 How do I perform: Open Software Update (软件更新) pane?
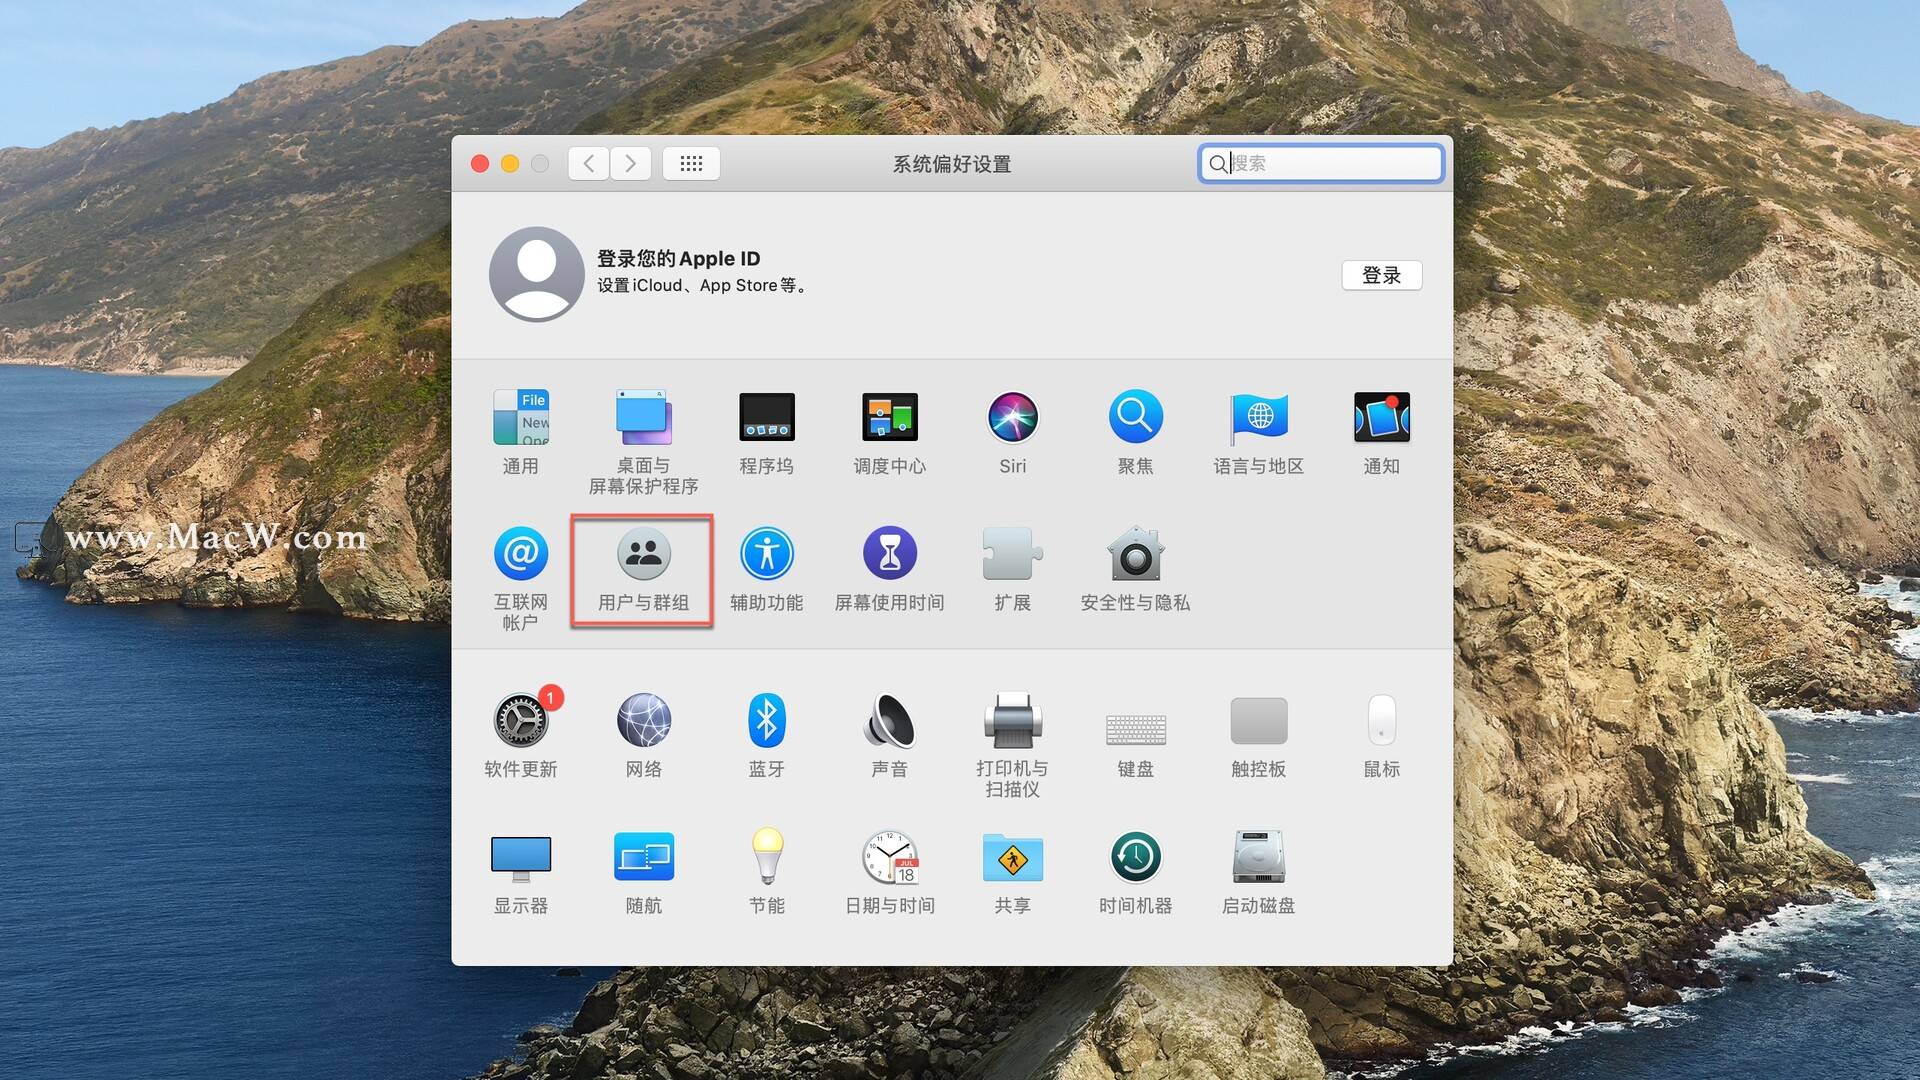[x=520, y=721]
